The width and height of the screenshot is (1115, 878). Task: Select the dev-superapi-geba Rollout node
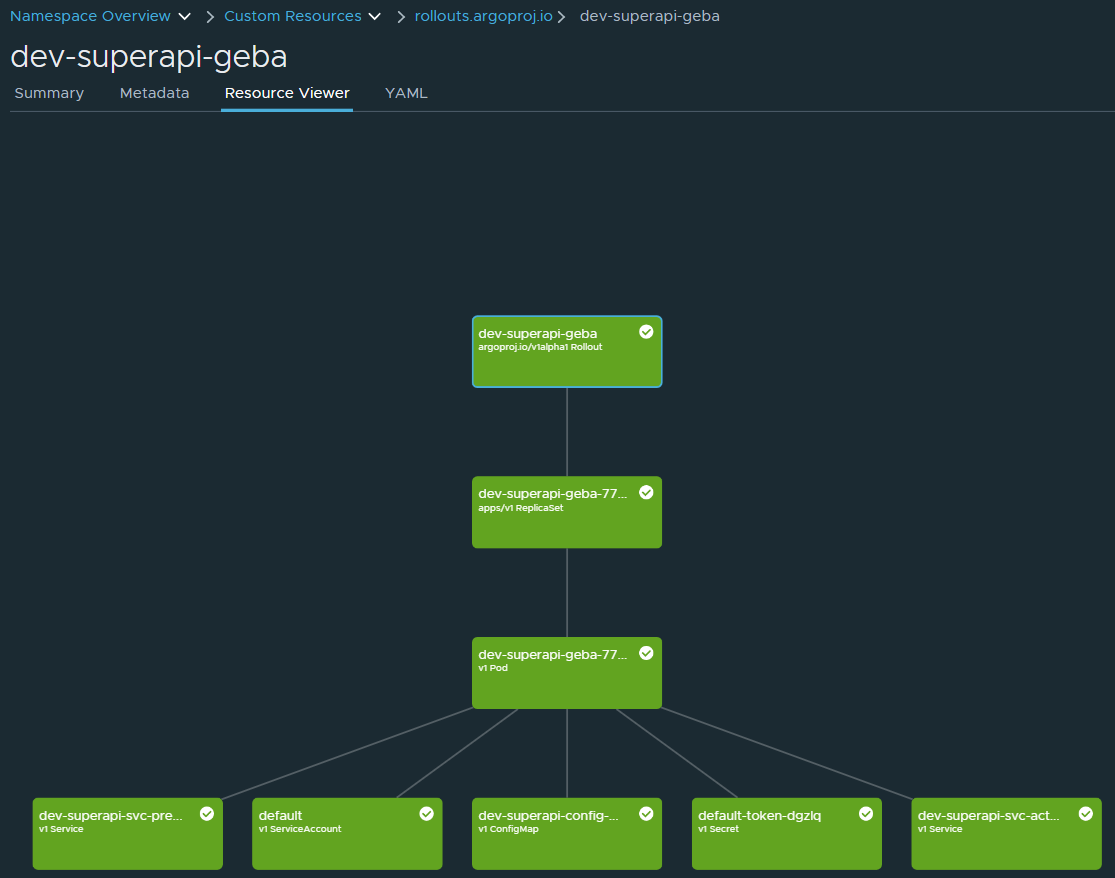coord(566,360)
